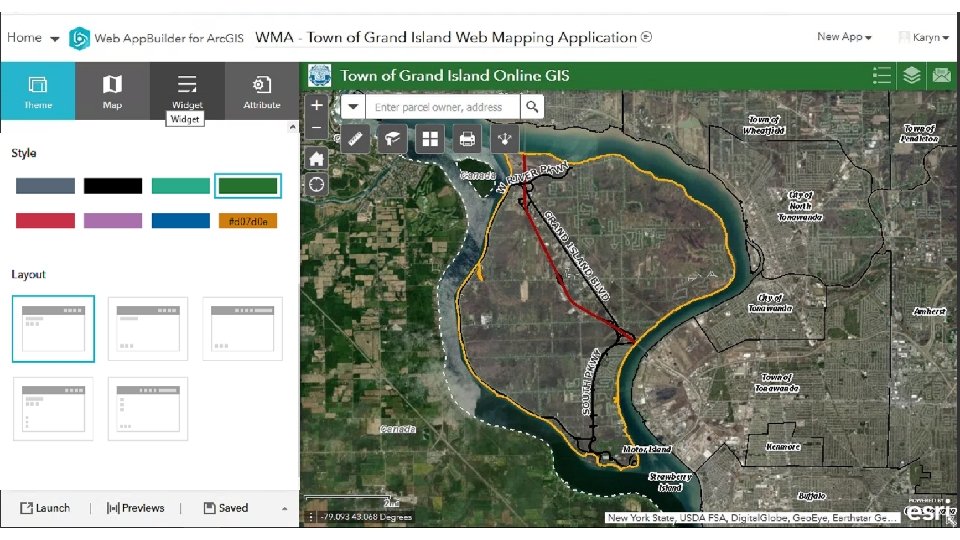Click the search magnifier button
Image resolution: width=960 pixels, height=540 pixels.
pos(532,107)
